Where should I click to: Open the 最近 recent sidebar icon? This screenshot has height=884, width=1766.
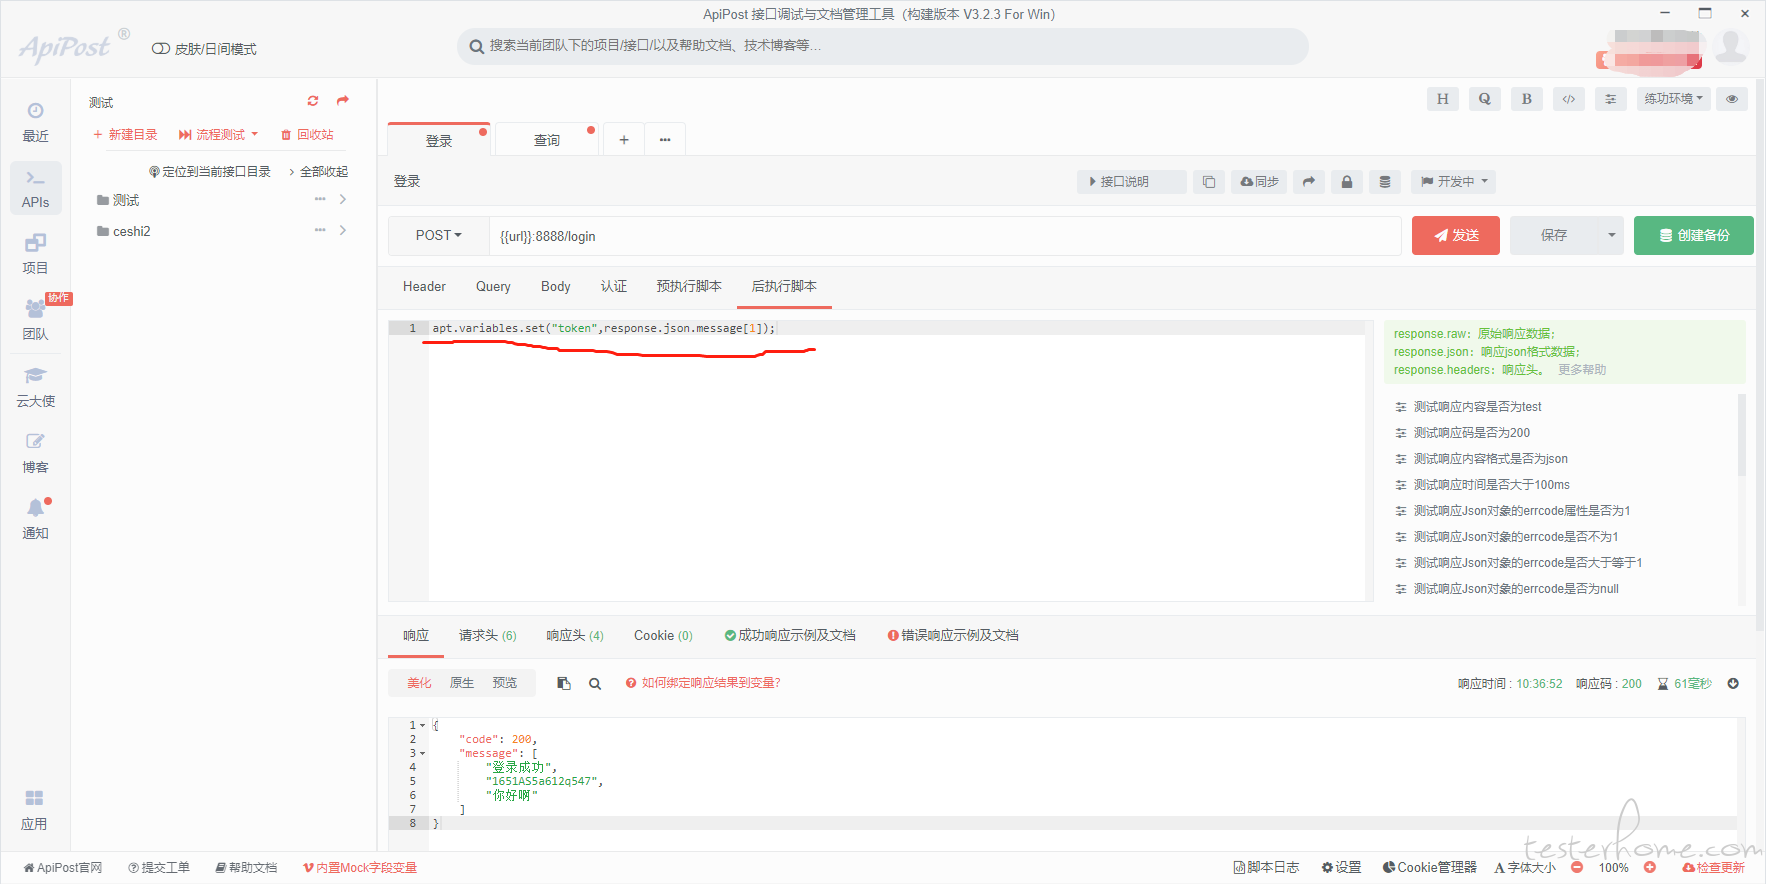[35, 122]
